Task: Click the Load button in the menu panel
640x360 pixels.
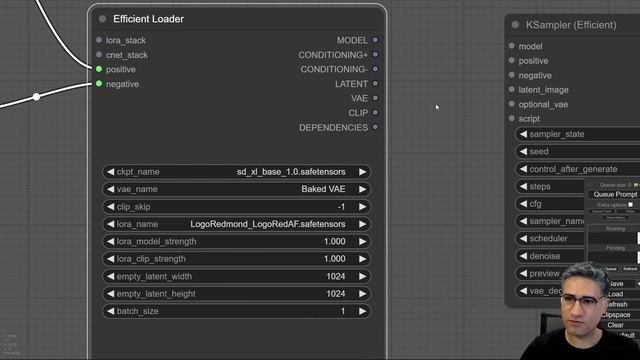Action: (616, 294)
